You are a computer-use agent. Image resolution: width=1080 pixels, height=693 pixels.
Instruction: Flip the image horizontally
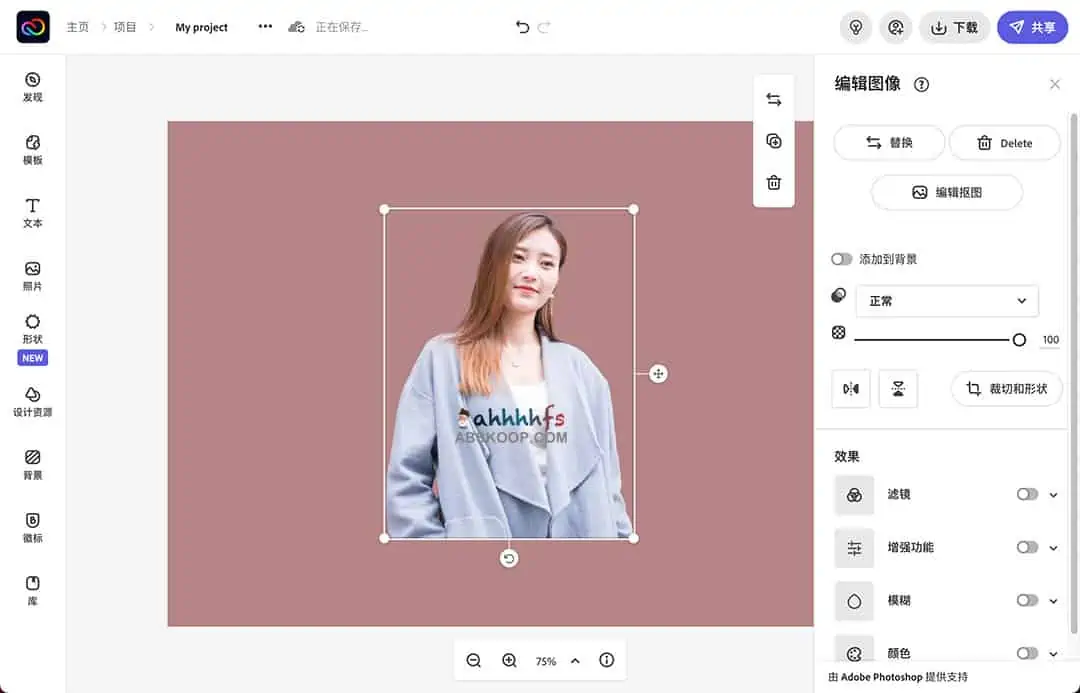coord(850,389)
